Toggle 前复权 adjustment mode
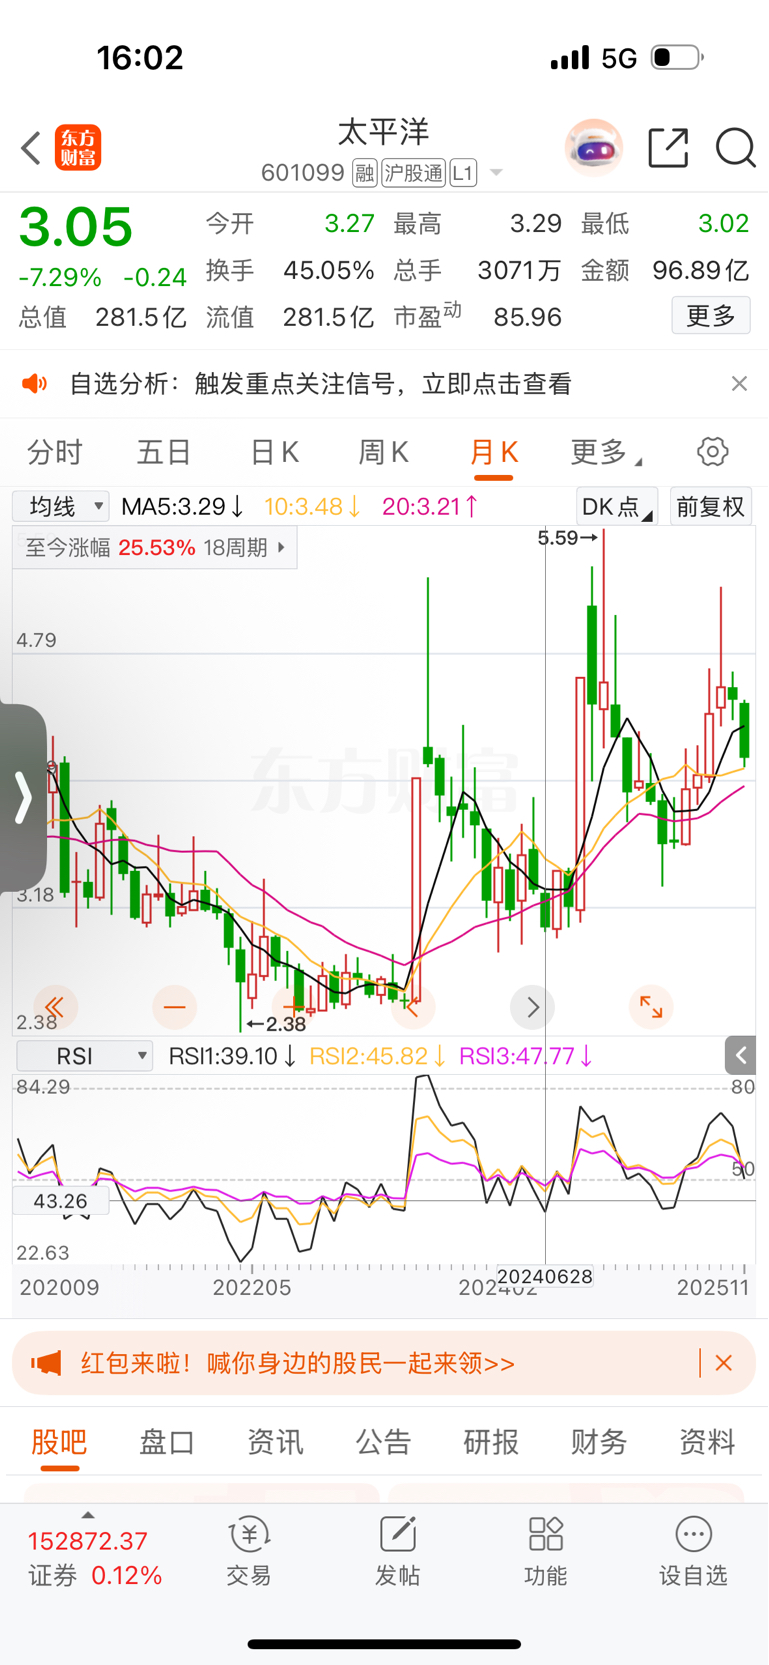This screenshot has width=769, height=1665. tap(711, 506)
